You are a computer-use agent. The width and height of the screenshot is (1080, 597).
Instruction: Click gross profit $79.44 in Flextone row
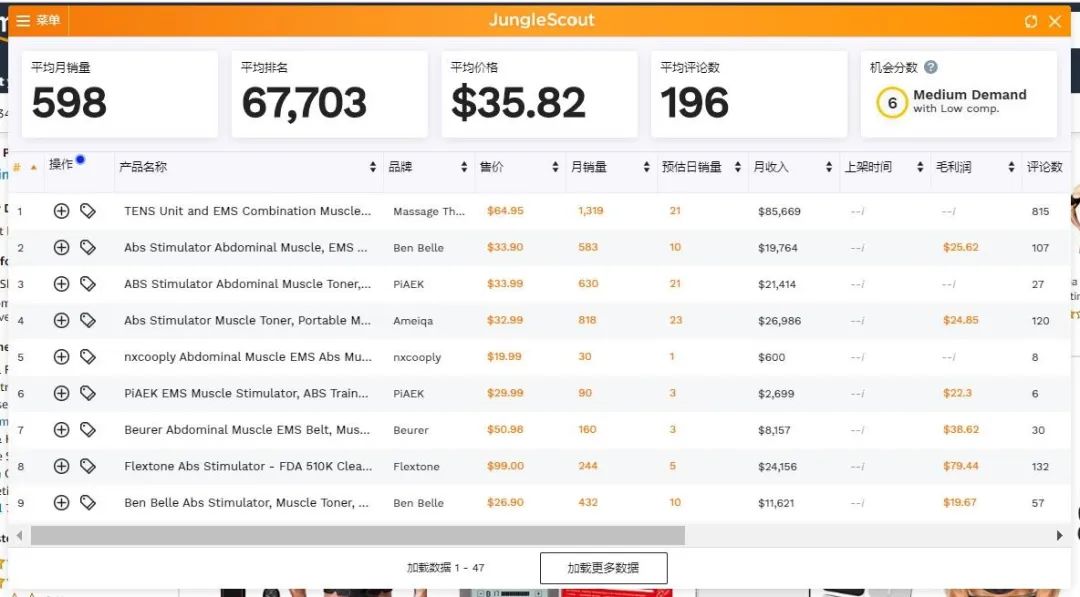[x=960, y=466]
